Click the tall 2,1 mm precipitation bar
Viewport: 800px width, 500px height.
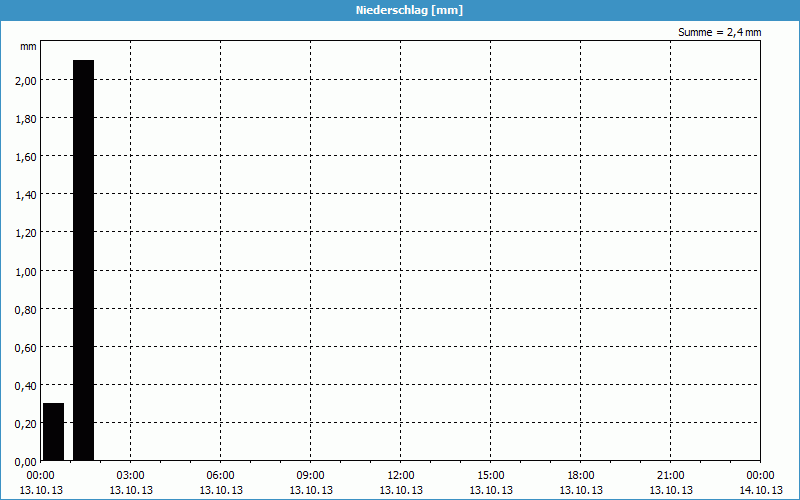[x=84, y=260]
